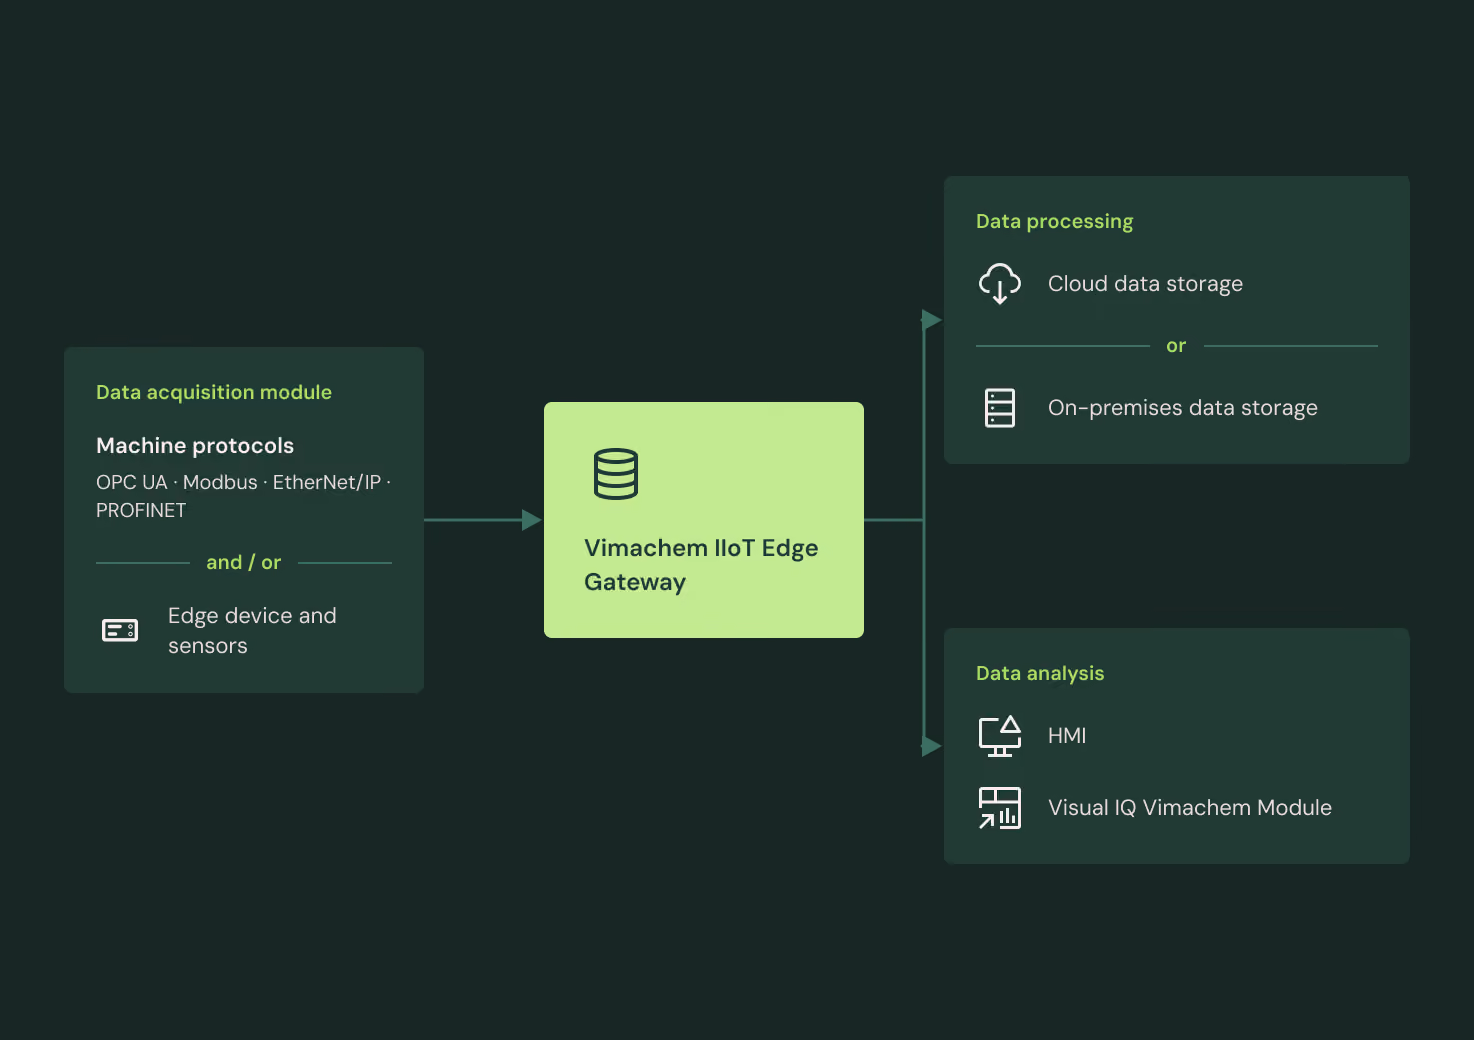Viewport: 1474px width, 1040px height.
Task: Click "Visual IQ Vimachem Module" label
Action: (x=1190, y=808)
